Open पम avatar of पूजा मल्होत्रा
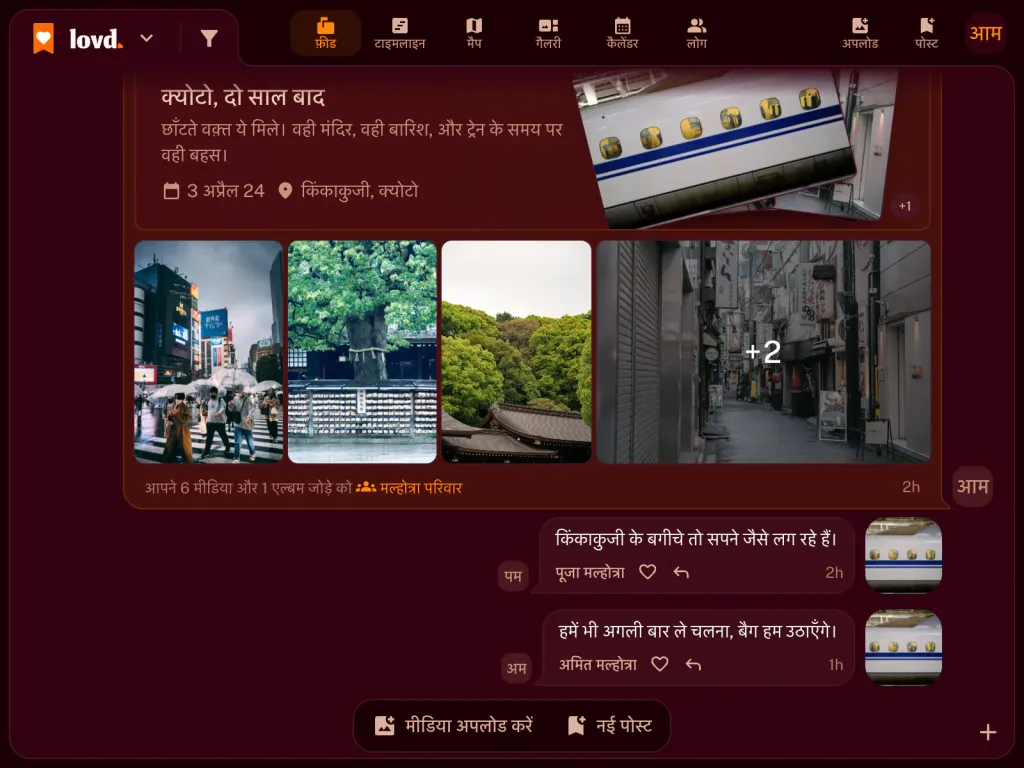The height and width of the screenshot is (768, 1024). 513,576
